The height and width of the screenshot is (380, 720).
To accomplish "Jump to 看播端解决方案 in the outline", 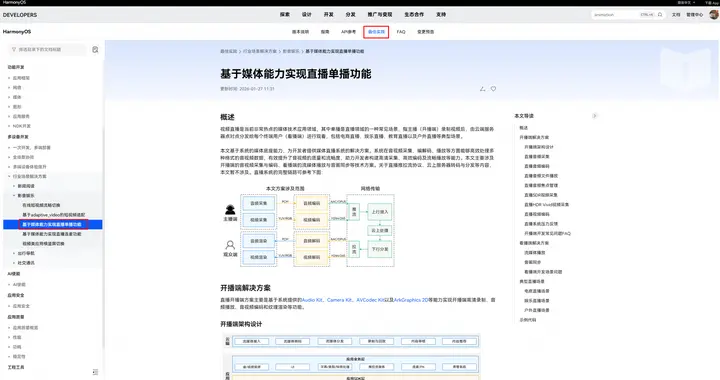I will (534, 243).
